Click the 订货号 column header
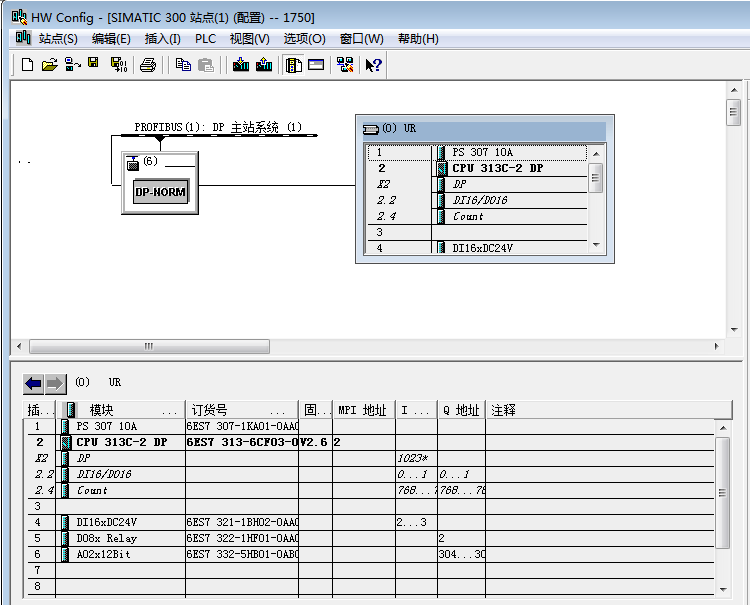Screen dimensions: 750x605 coord(209,410)
